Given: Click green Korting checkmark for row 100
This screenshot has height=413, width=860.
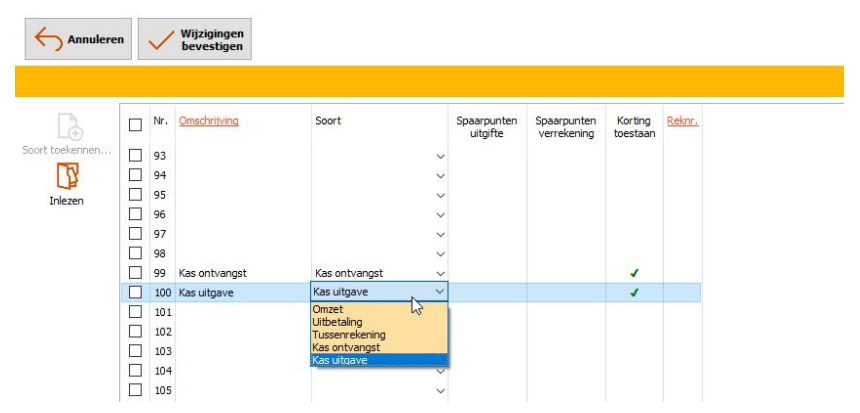Looking at the screenshot, I should (x=634, y=292).
